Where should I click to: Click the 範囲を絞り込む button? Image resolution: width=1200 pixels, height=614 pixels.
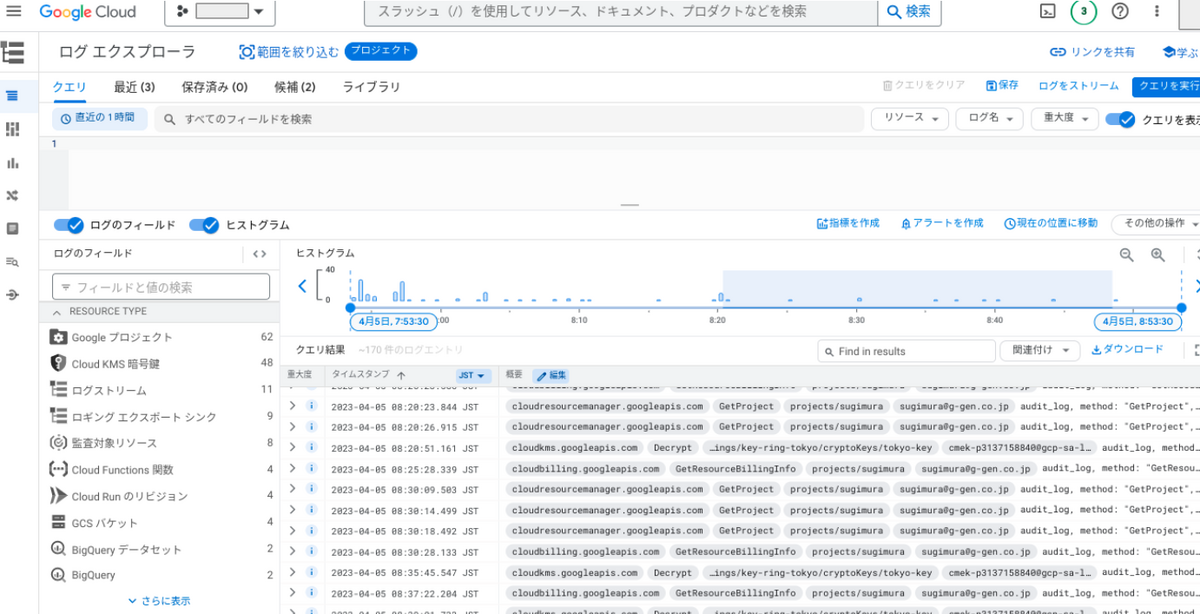tap(289, 52)
